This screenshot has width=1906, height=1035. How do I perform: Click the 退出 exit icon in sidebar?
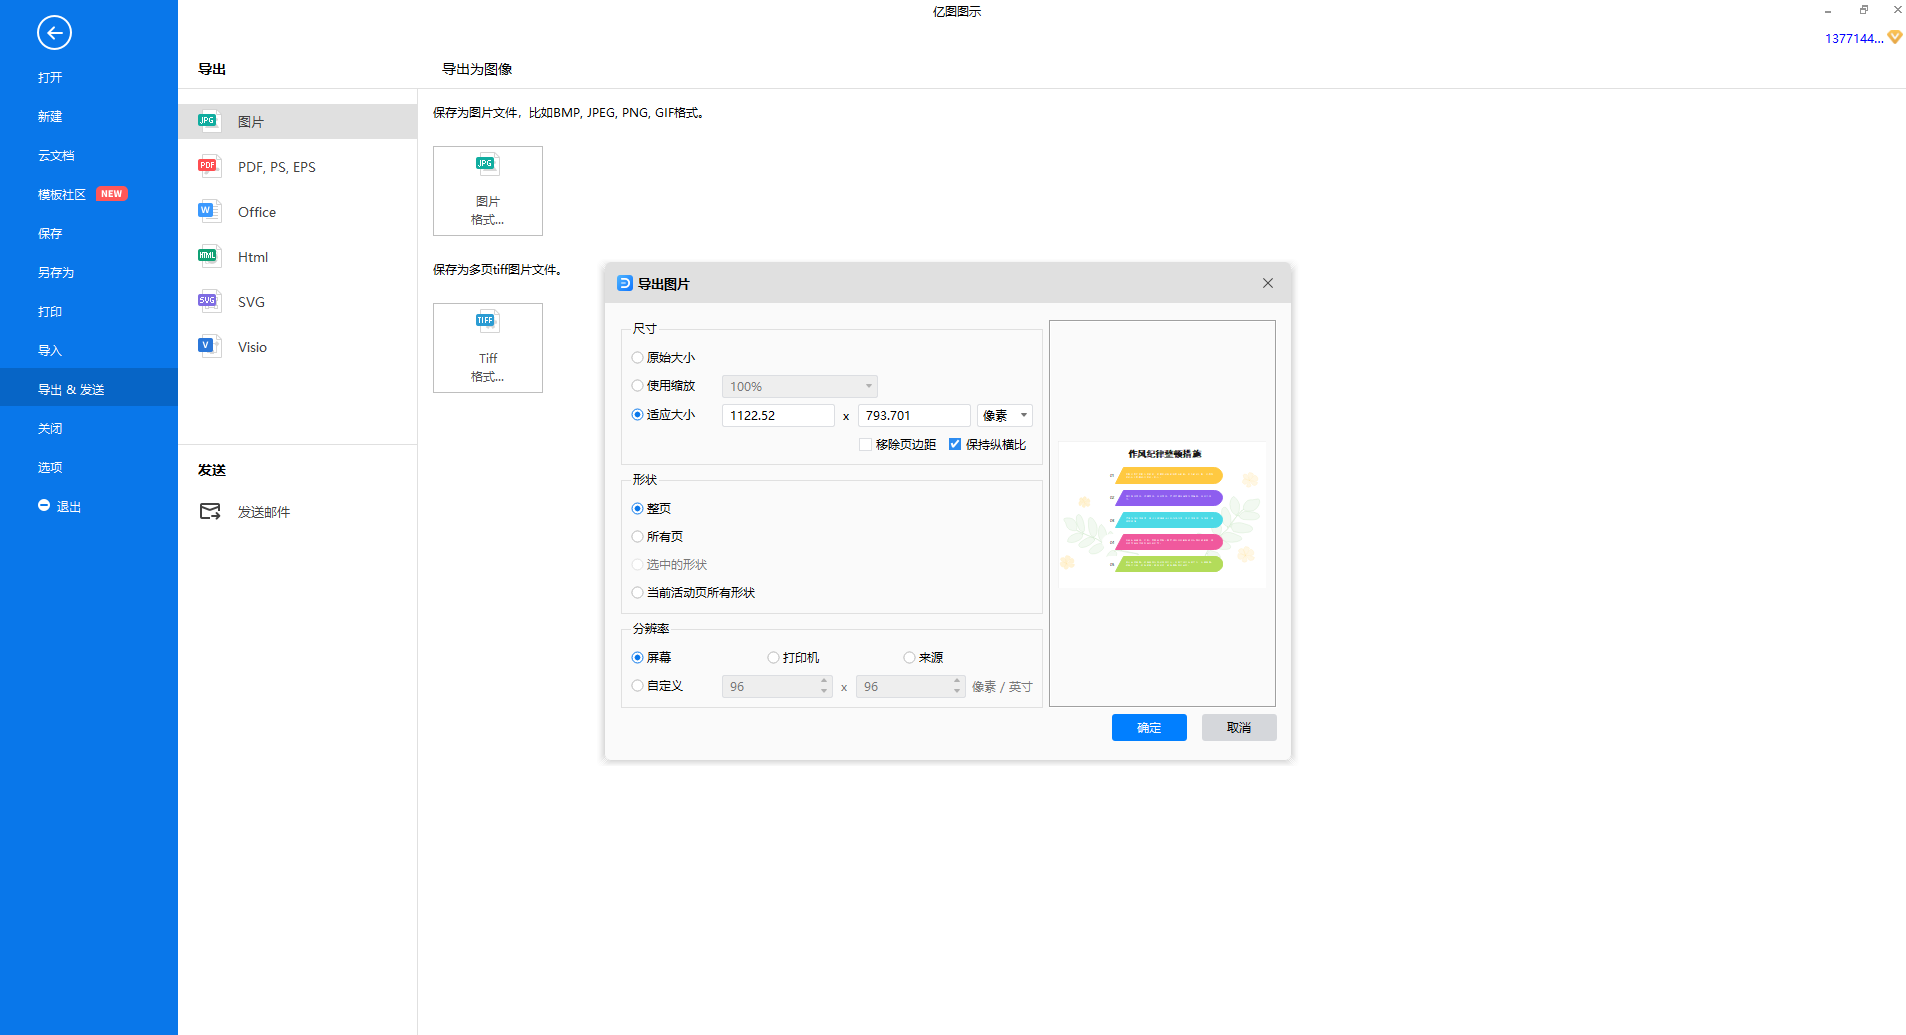[x=44, y=506]
